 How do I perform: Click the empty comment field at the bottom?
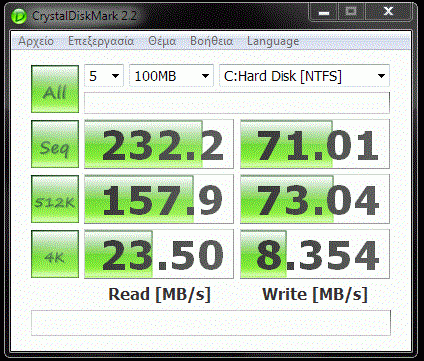211,323
